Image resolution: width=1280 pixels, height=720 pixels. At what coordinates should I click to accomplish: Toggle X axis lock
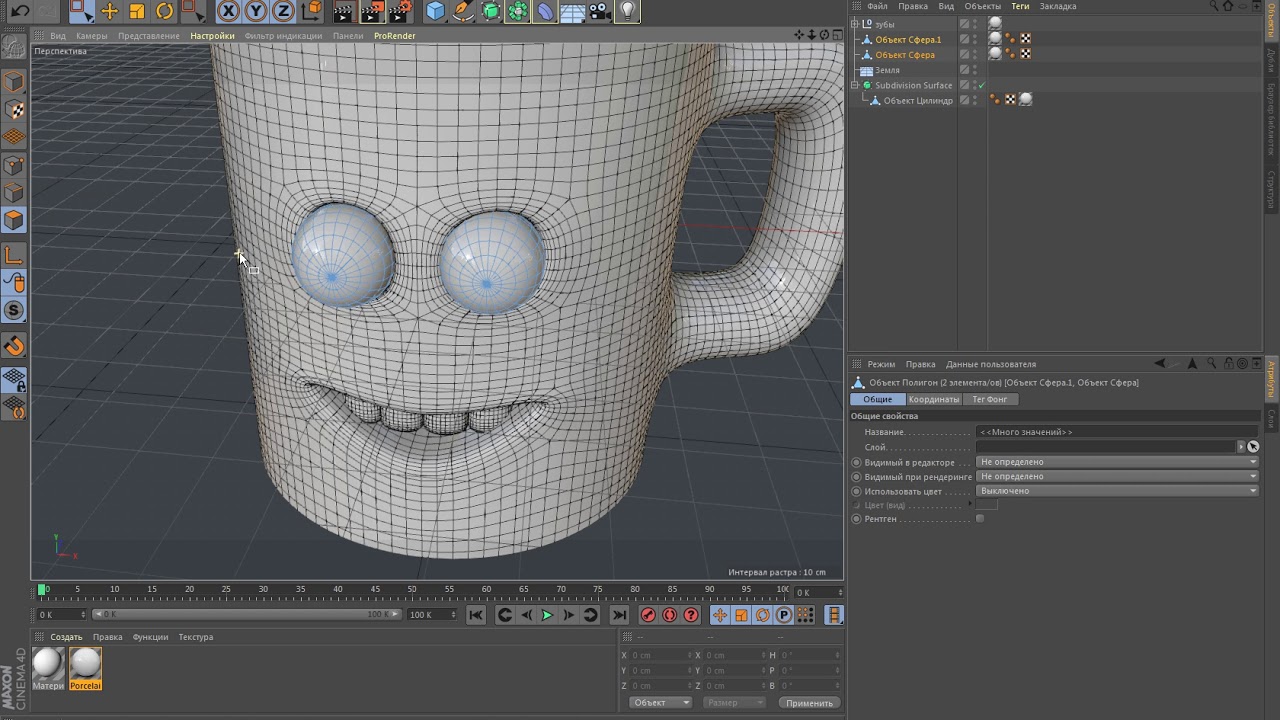pyautogui.click(x=229, y=11)
